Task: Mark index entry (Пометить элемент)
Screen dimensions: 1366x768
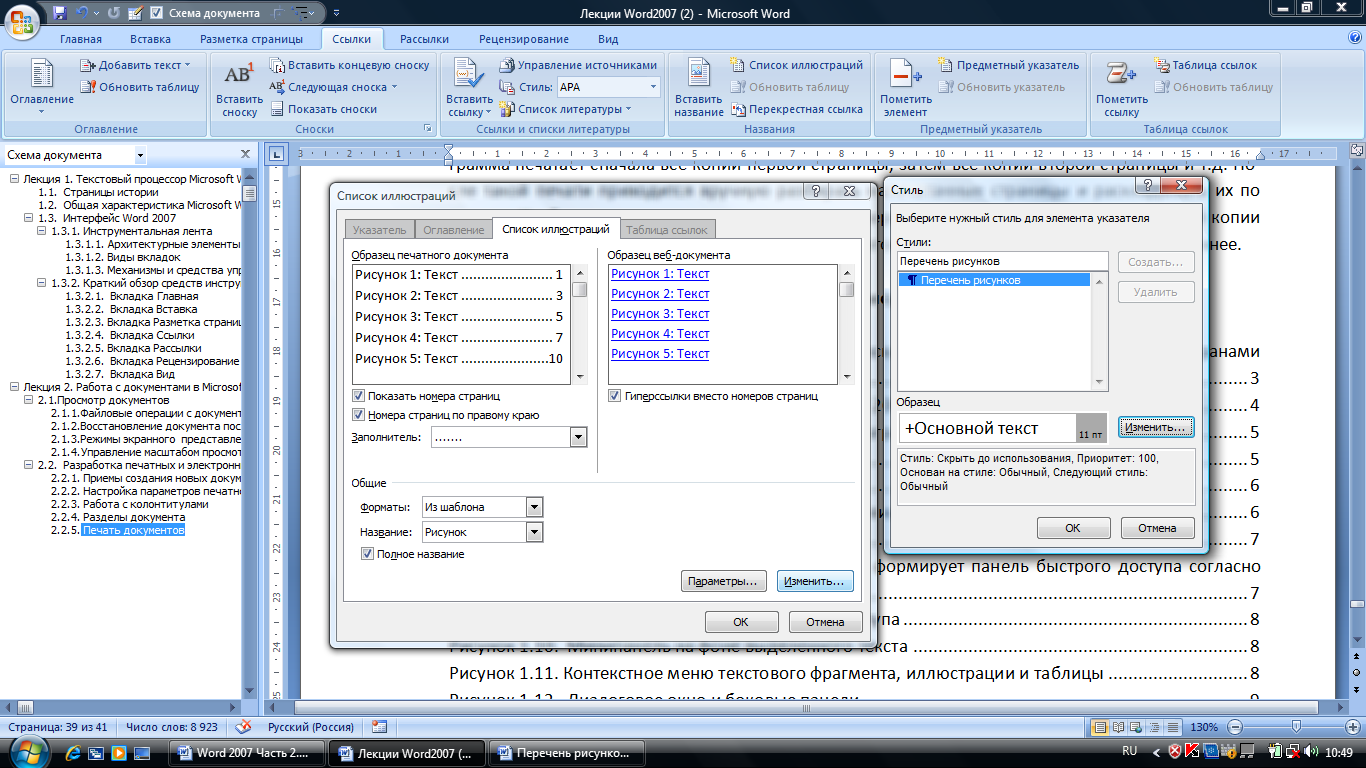Action: point(905,88)
